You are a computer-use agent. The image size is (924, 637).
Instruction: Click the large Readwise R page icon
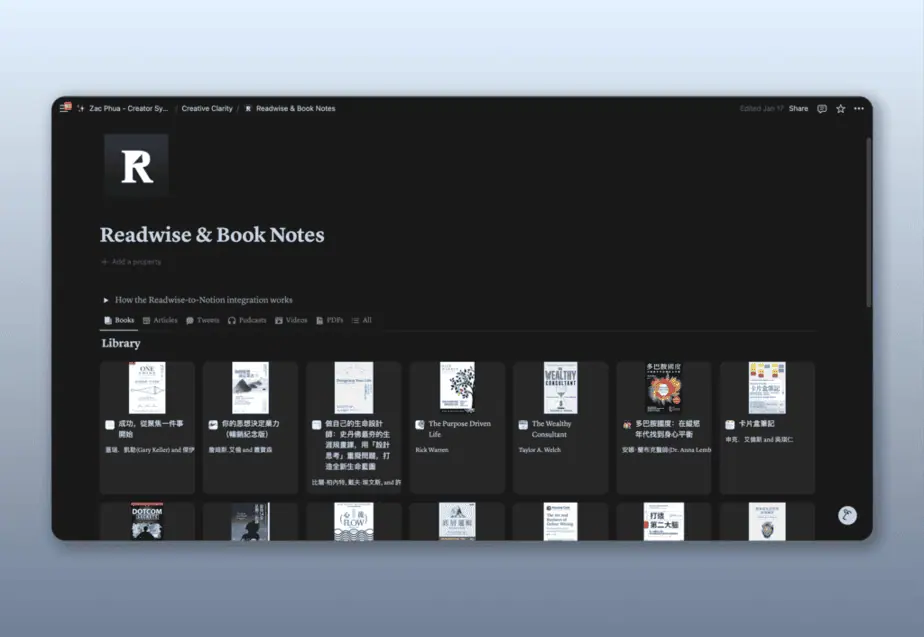click(x=136, y=165)
